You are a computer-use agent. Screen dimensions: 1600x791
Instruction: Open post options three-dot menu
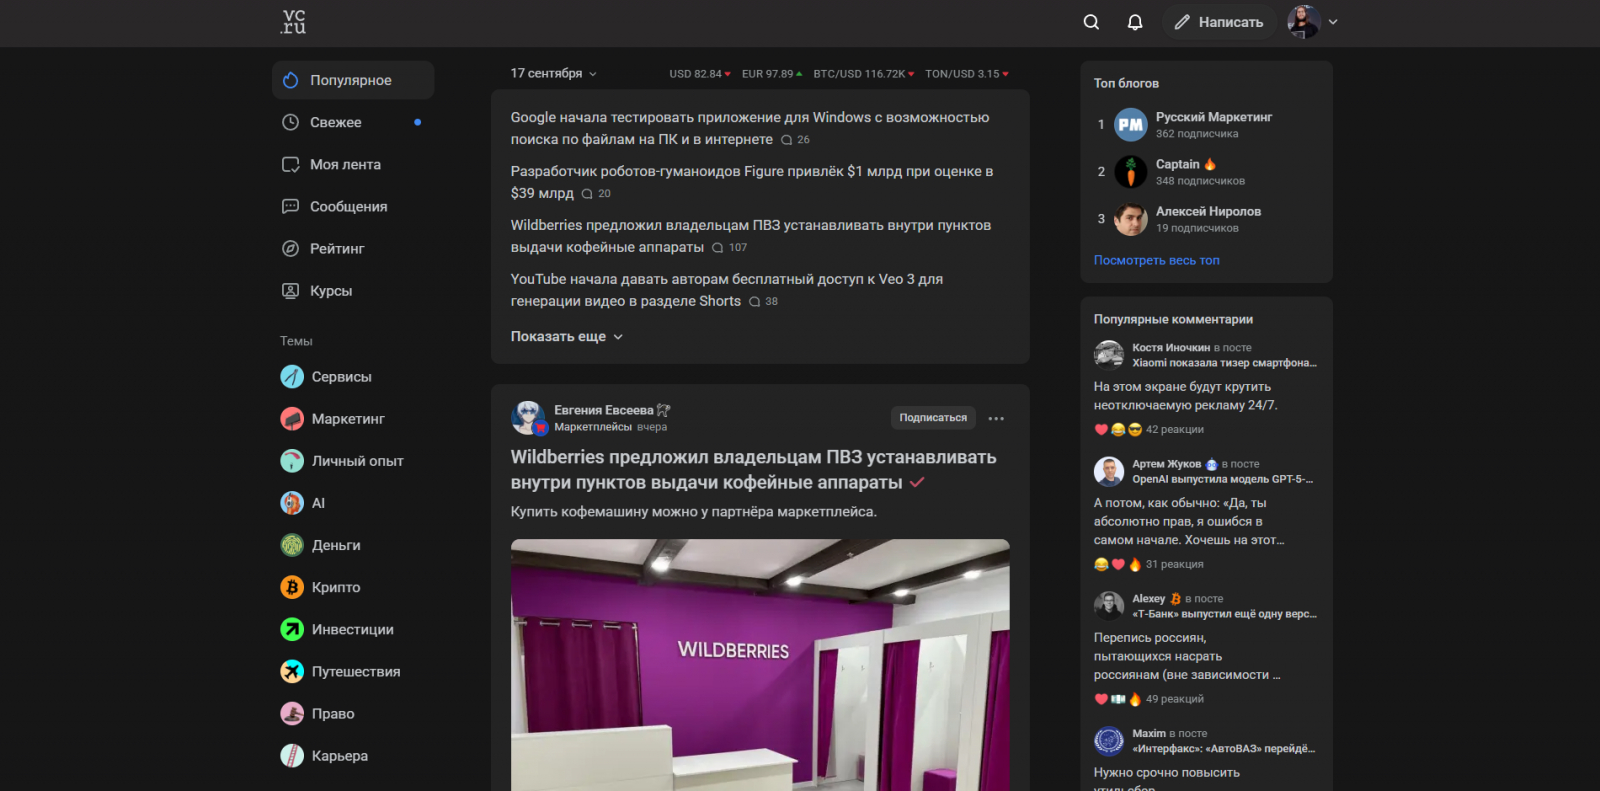[996, 418]
